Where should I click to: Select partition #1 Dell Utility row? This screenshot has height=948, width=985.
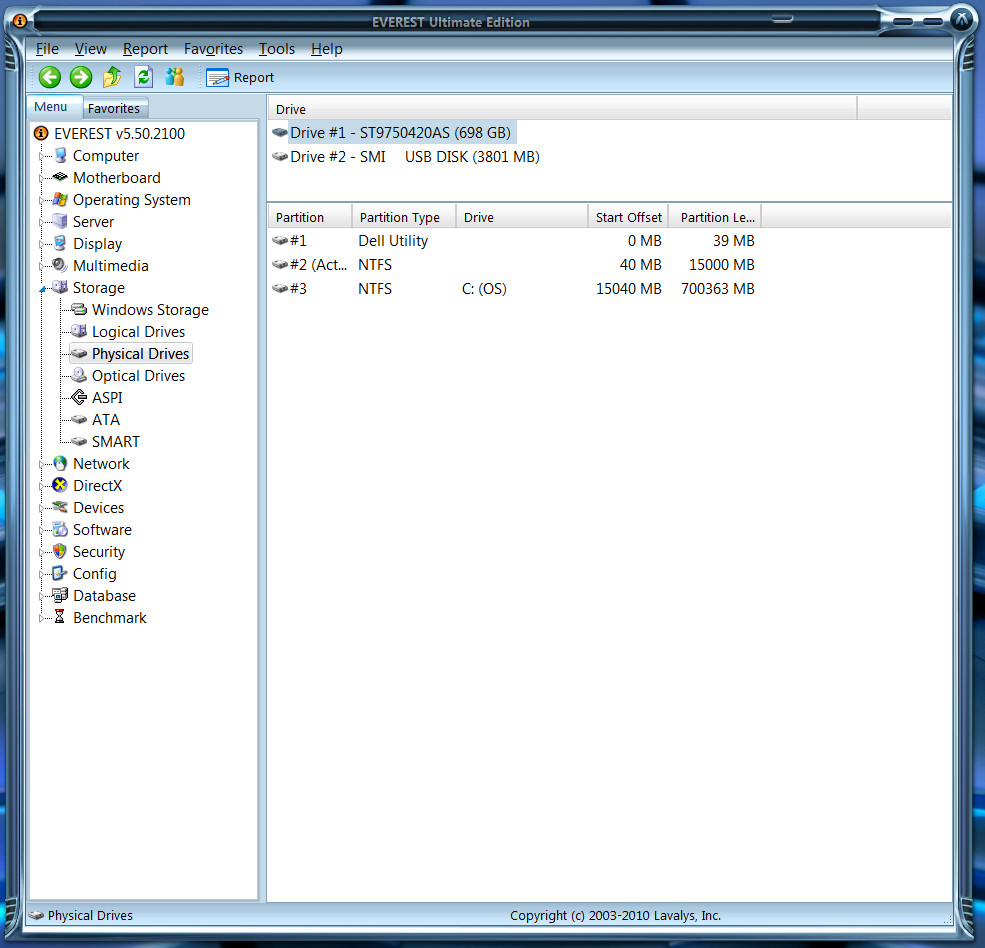[514, 241]
